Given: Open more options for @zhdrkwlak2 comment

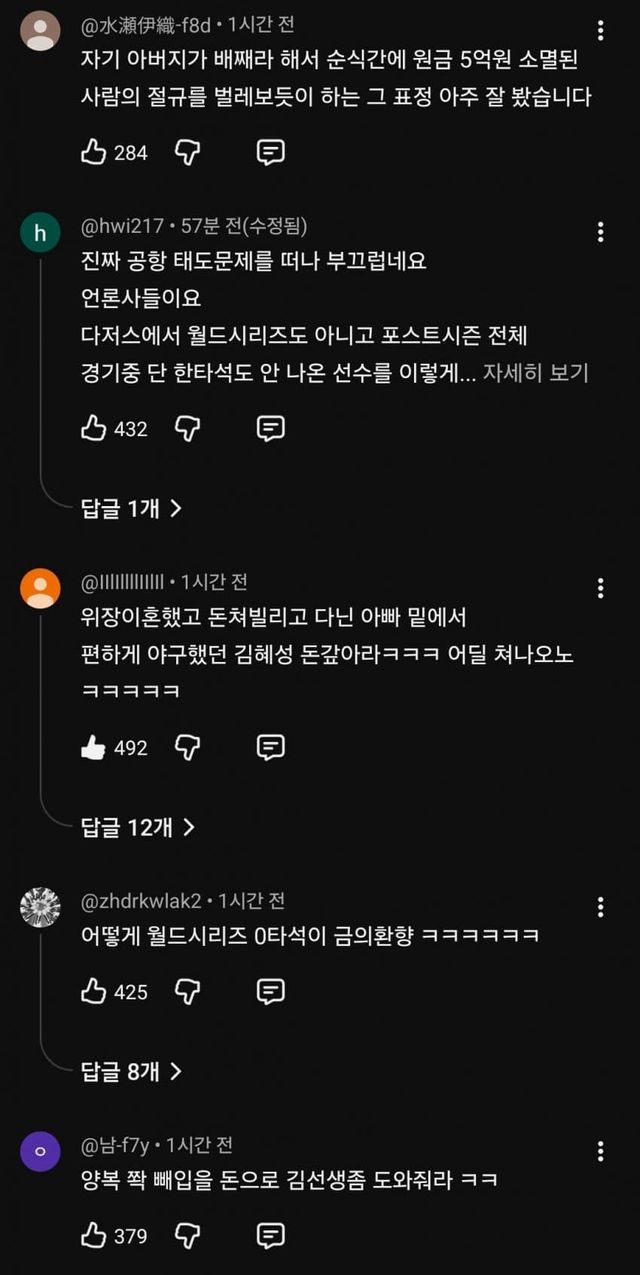Looking at the screenshot, I should 600,907.
